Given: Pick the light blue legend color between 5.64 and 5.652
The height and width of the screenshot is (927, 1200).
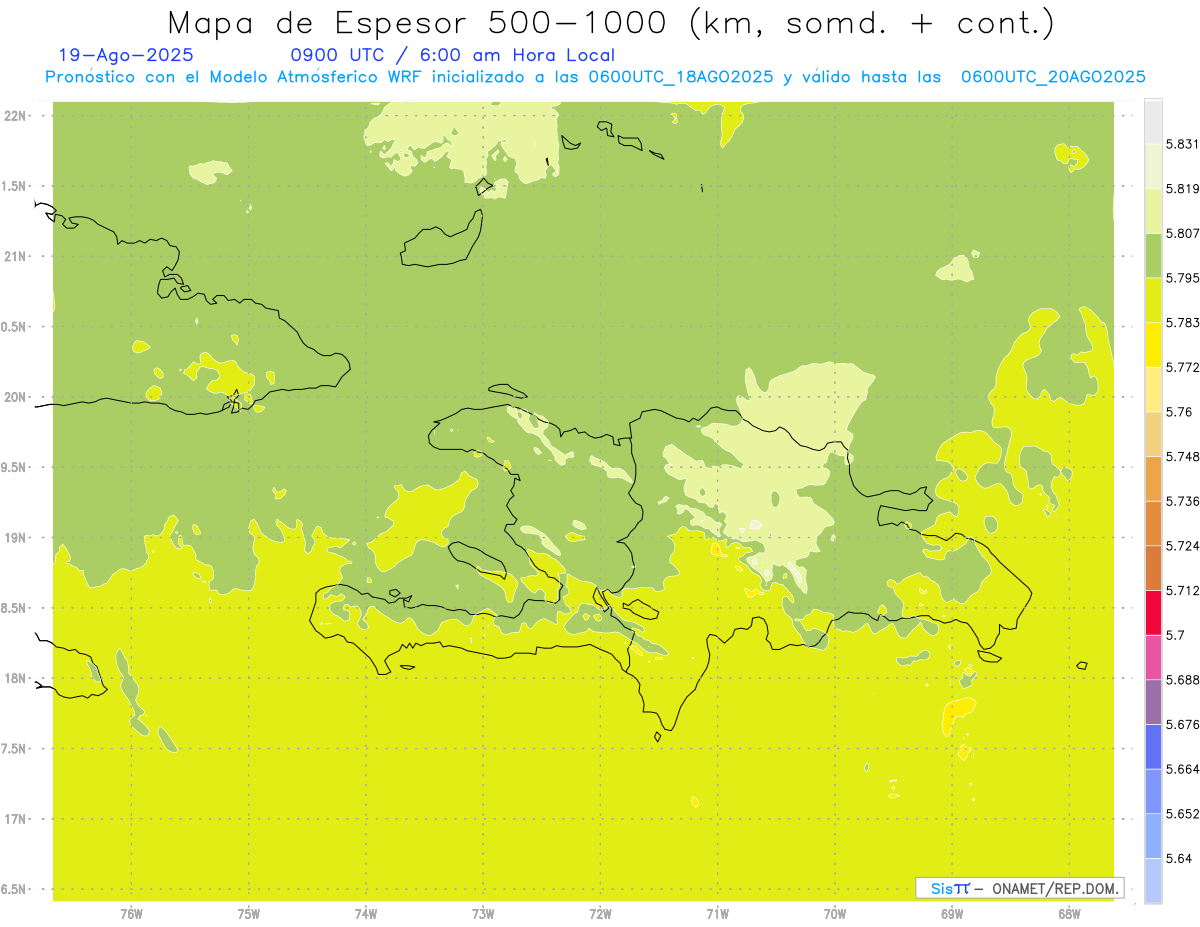Looking at the screenshot, I should [x=1153, y=836].
